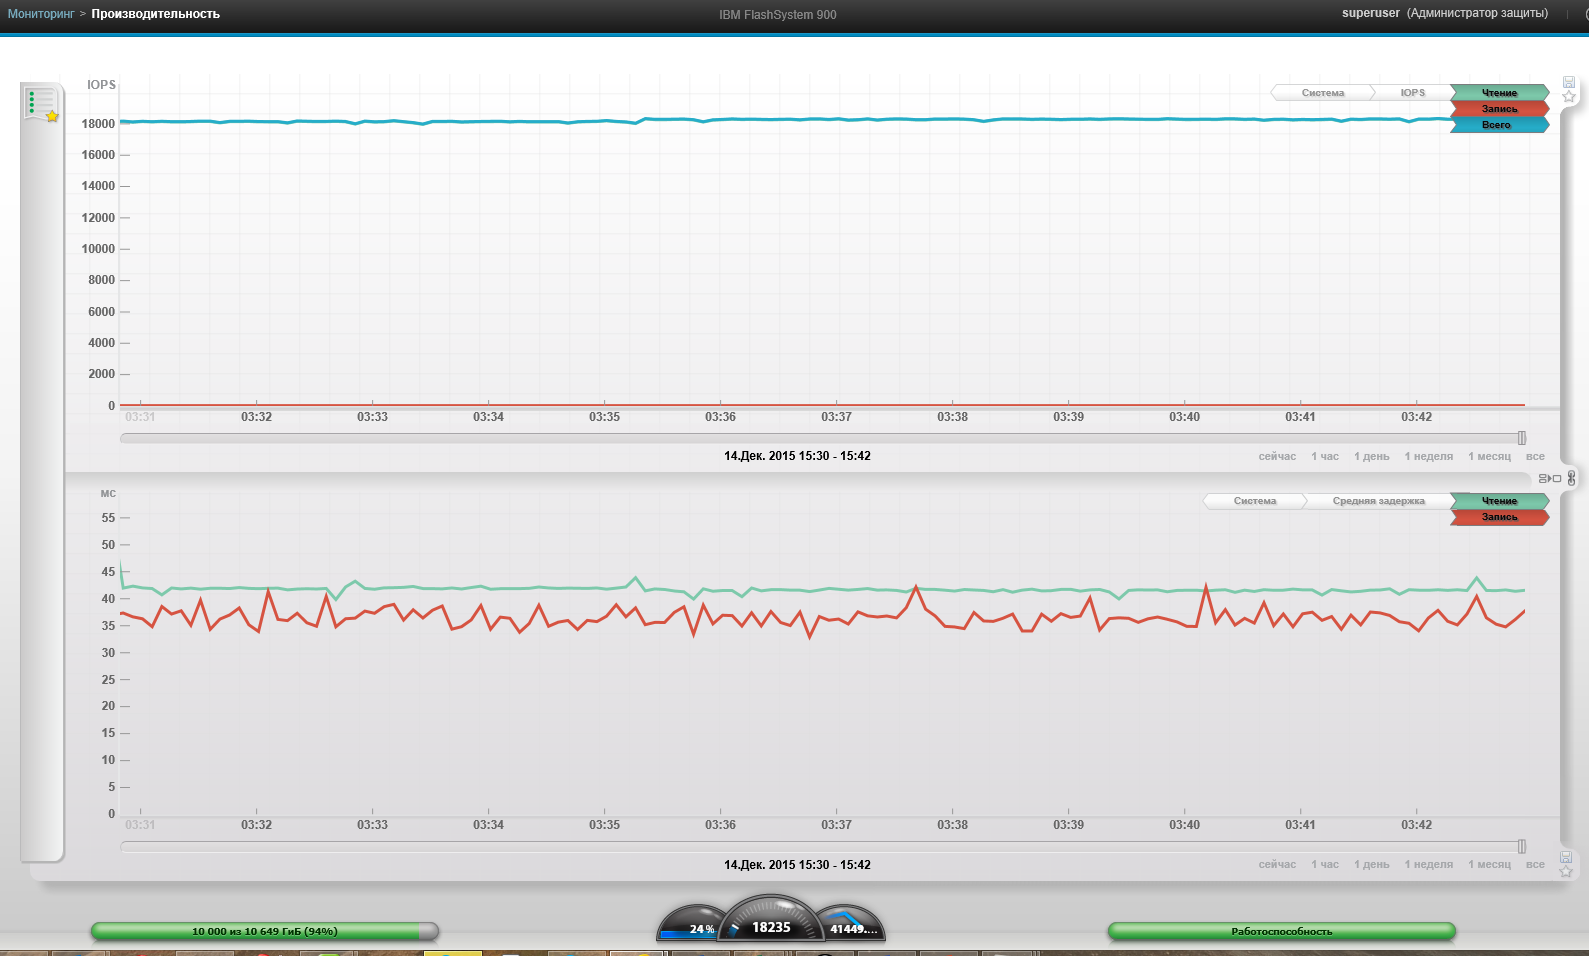1589x956 pixels.
Task: Toggle Запись series in the IOPS chart
Action: coord(1499,109)
